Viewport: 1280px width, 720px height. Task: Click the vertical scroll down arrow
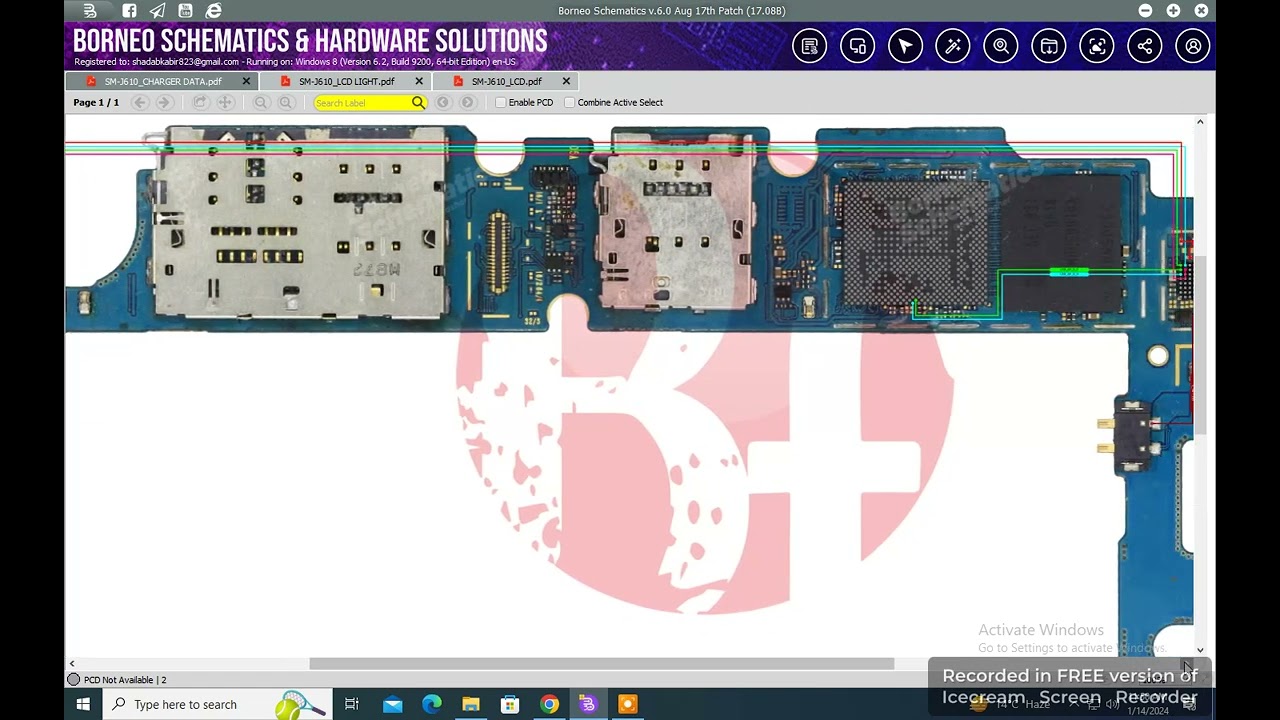[x=1200, y=650]
